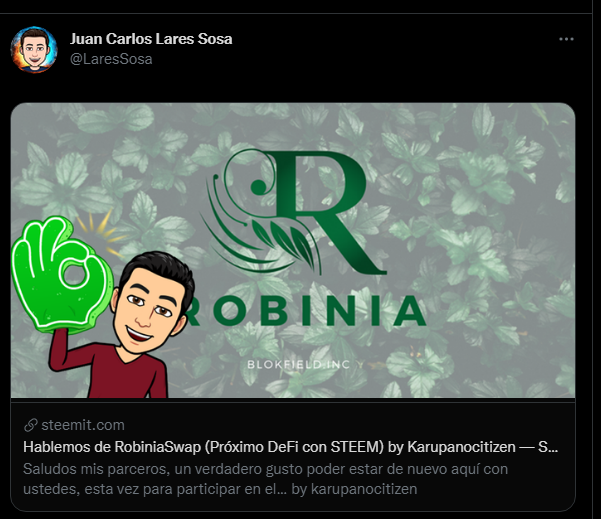This screenshot has width=601, height=519.
Task: Click Juan Carlos Lares Sosa's profile avatar
Action: point(34,50)
